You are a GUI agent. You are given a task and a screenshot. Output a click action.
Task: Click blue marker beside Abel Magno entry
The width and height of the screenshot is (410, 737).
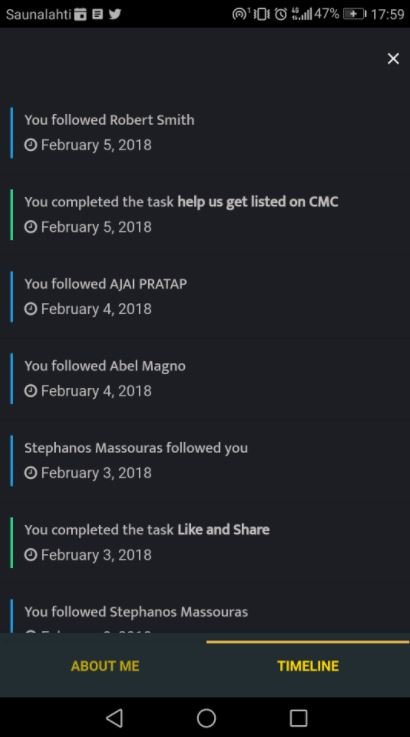point(12,378)
